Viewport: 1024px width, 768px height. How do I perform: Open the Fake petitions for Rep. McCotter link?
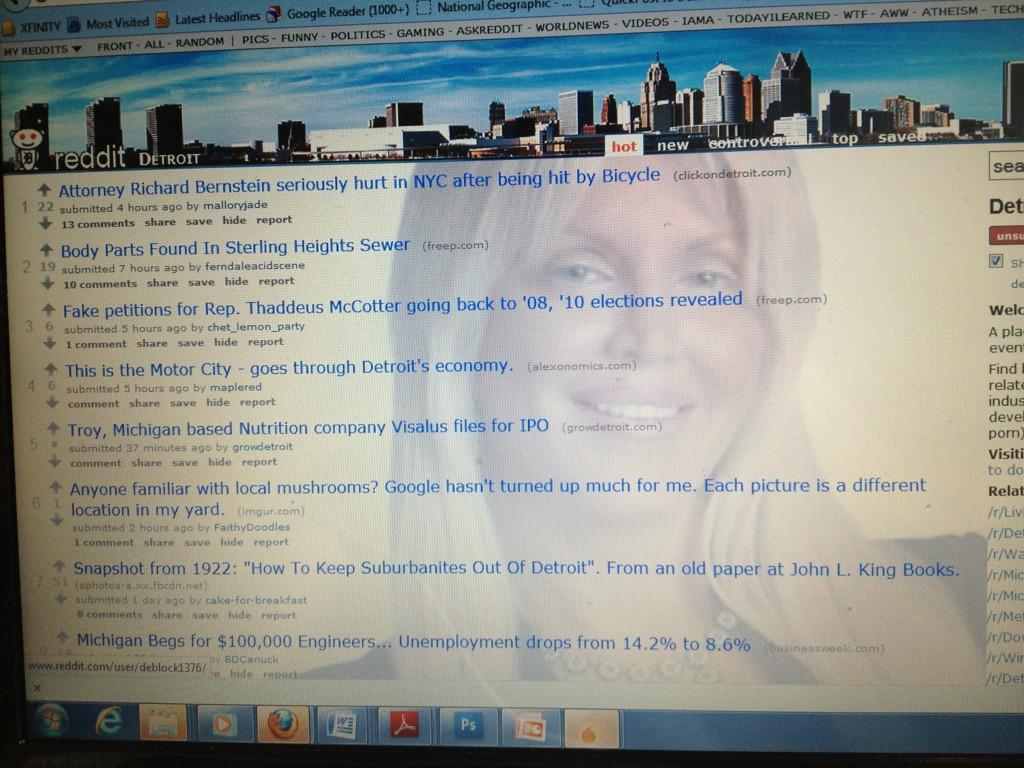click(403, 304)
